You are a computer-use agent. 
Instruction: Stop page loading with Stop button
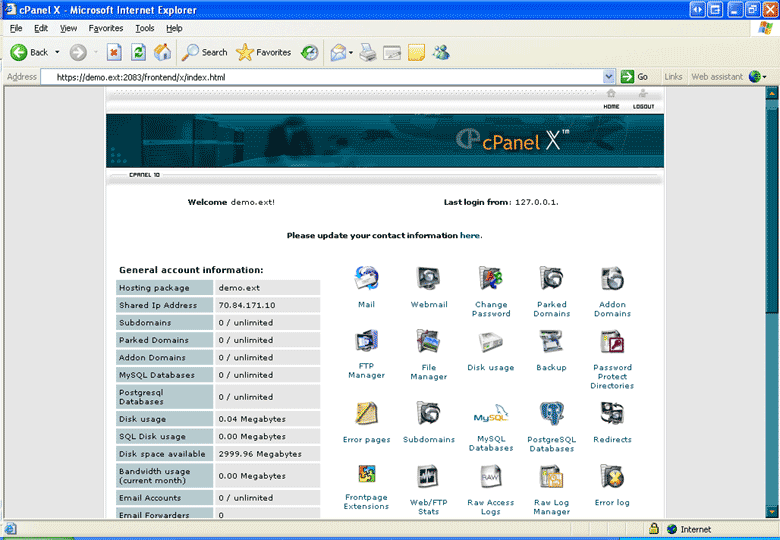click(x=114, y=52)
